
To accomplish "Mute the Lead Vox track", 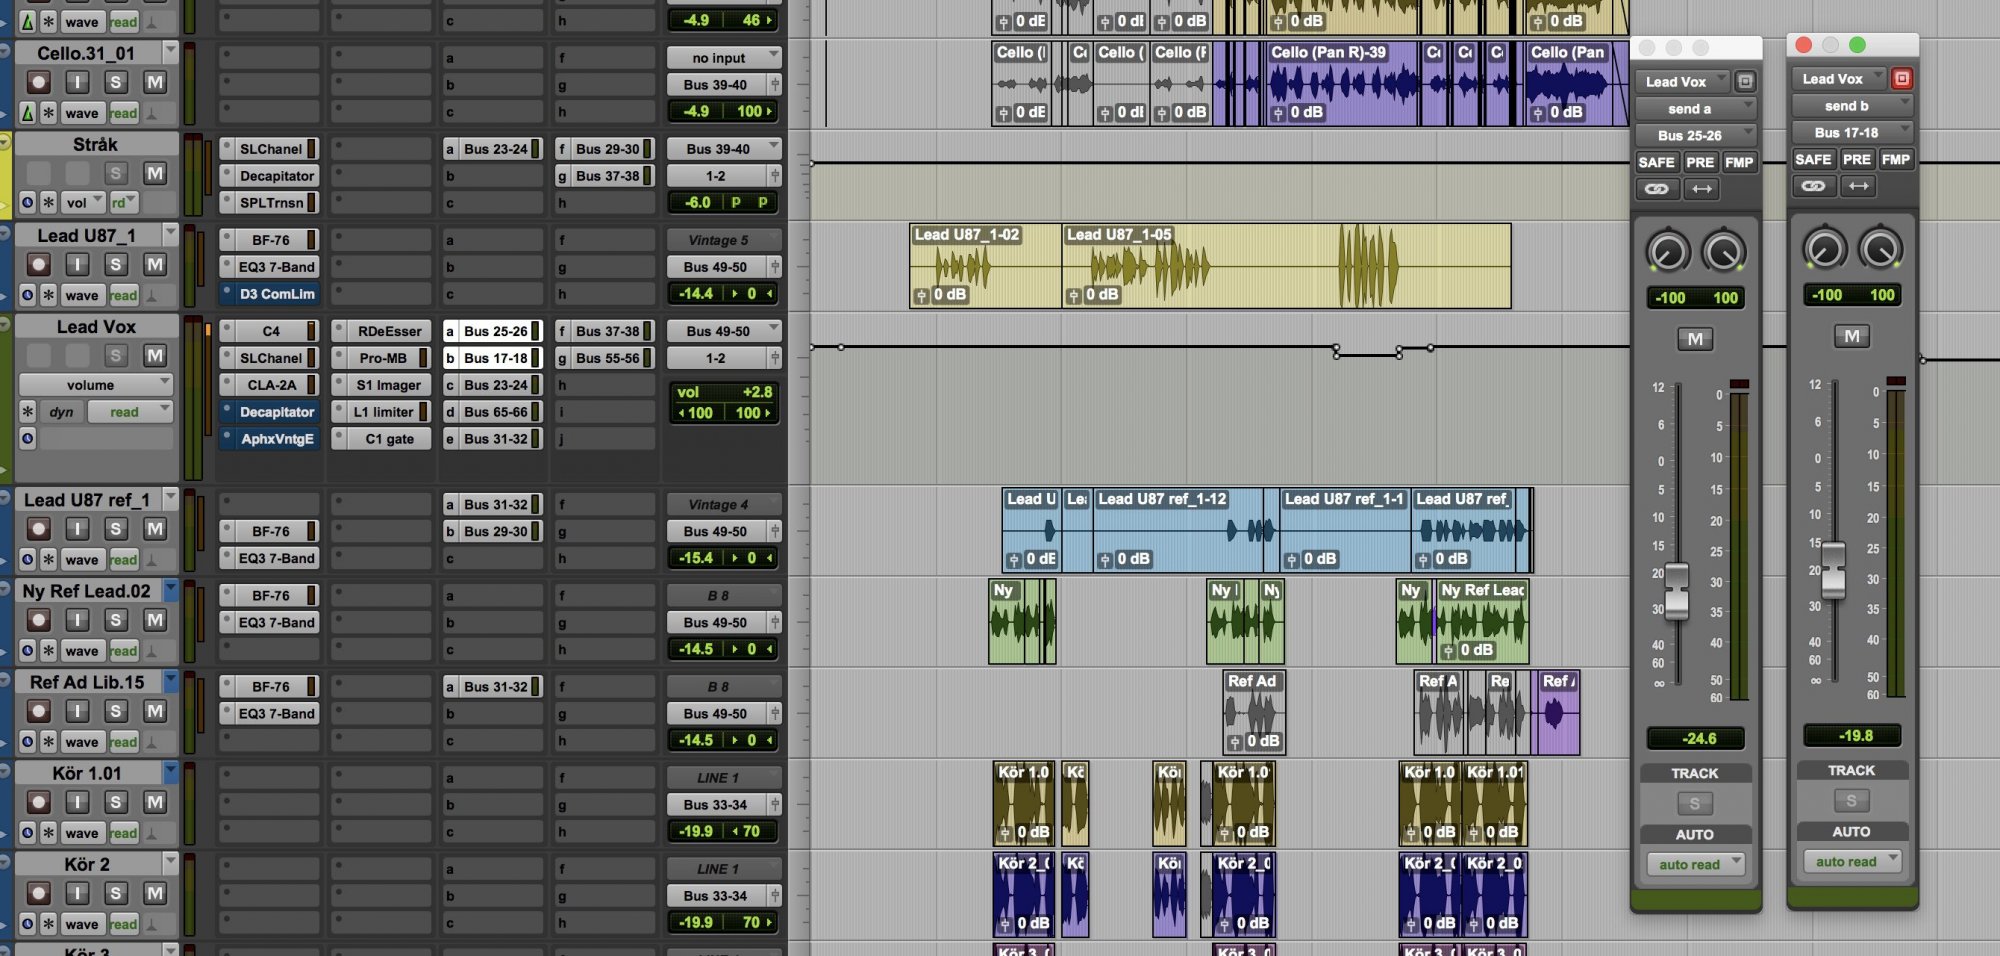I will coord(154,356).
